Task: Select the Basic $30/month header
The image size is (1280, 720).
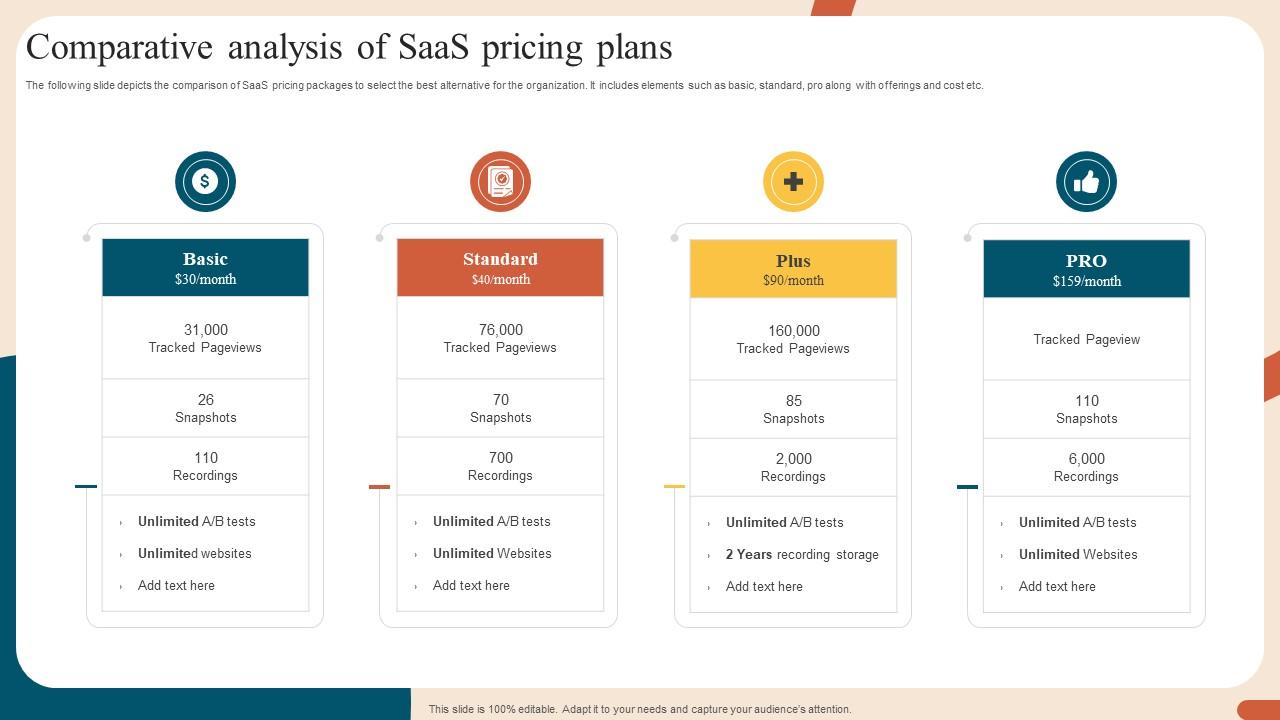Action: click(x=205, y=268)
